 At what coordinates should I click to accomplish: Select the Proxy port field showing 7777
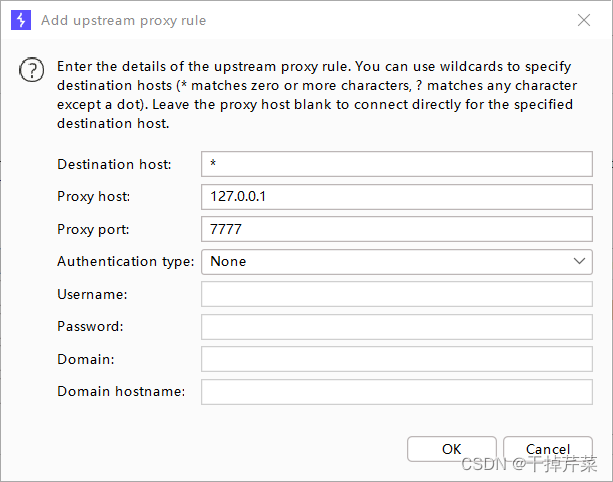[397, 229]
